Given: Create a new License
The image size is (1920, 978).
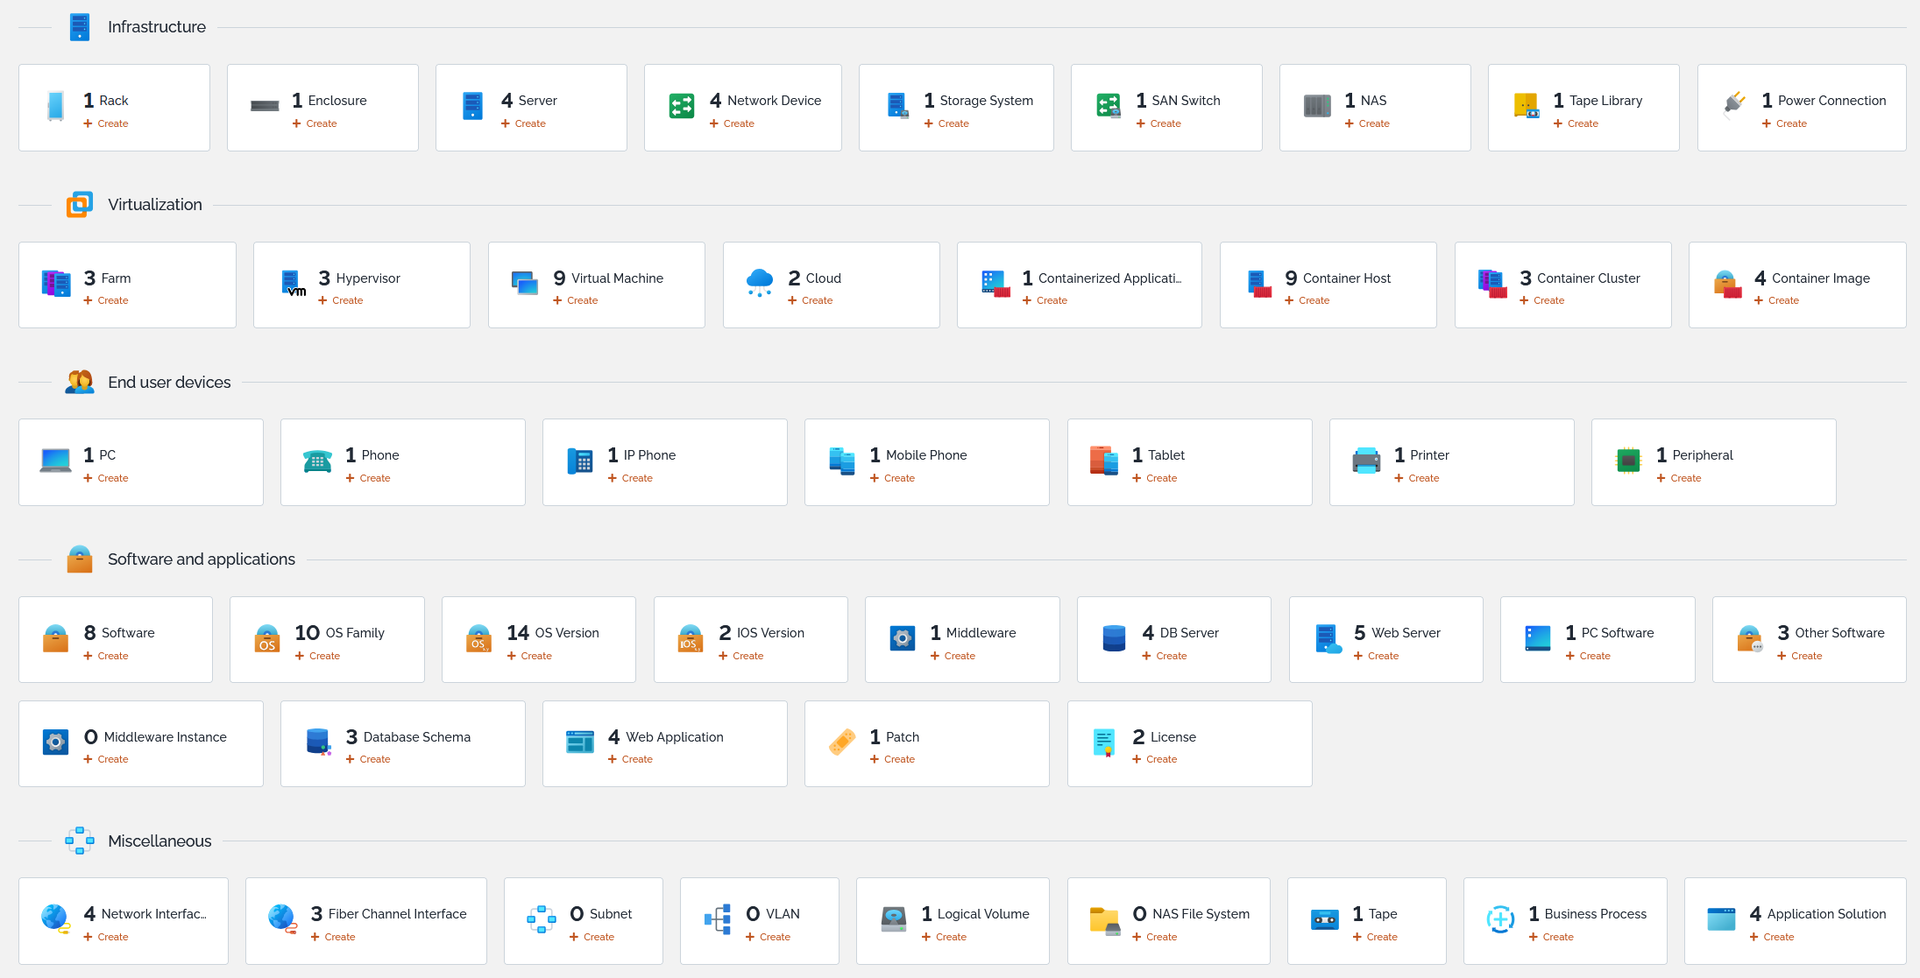Looking at the screenshot, I should tap(1154, 760).
